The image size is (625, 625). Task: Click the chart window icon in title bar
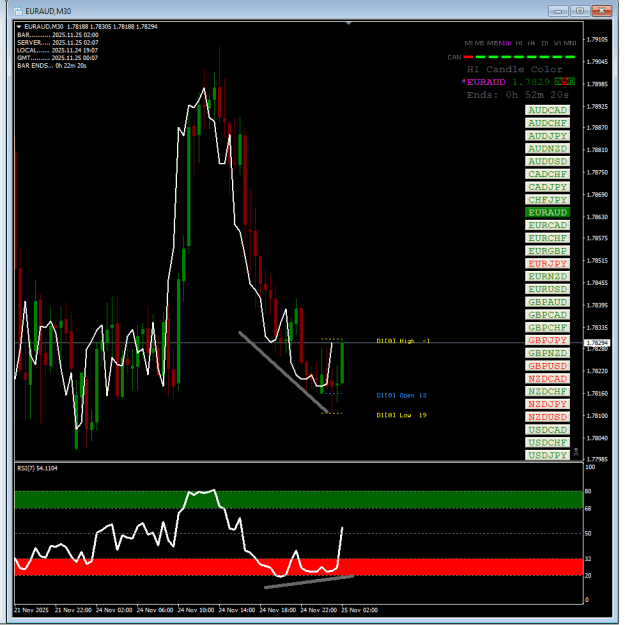tap(18, 11)
